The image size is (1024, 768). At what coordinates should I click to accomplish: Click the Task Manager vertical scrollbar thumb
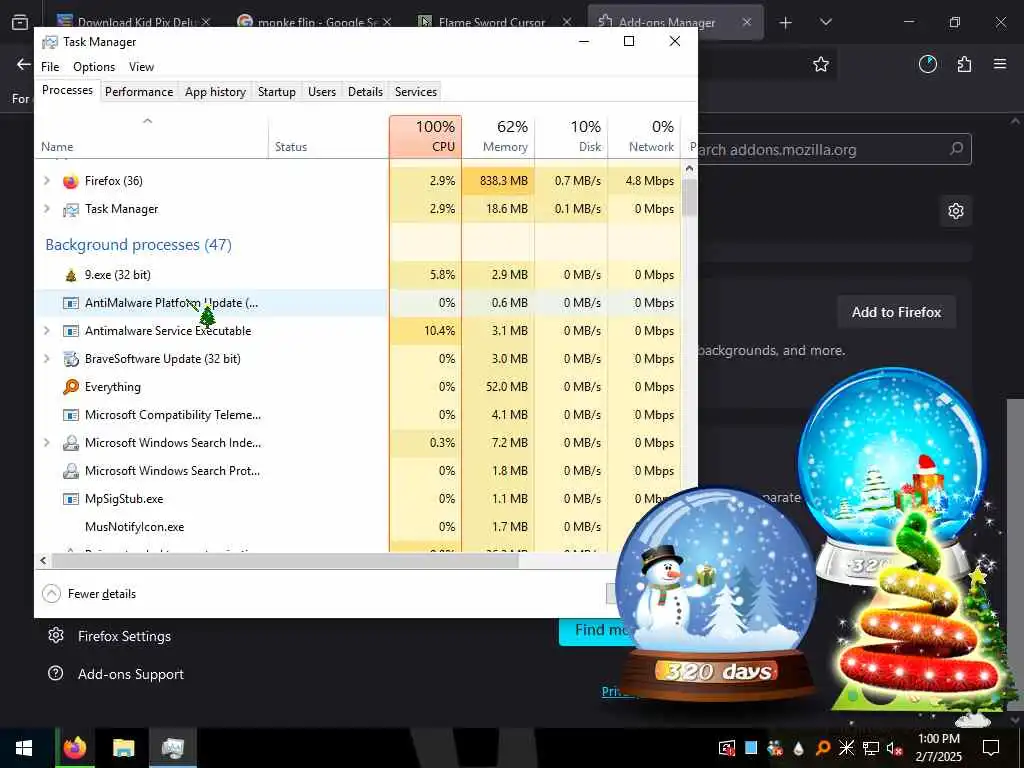(x=689, y=197)
